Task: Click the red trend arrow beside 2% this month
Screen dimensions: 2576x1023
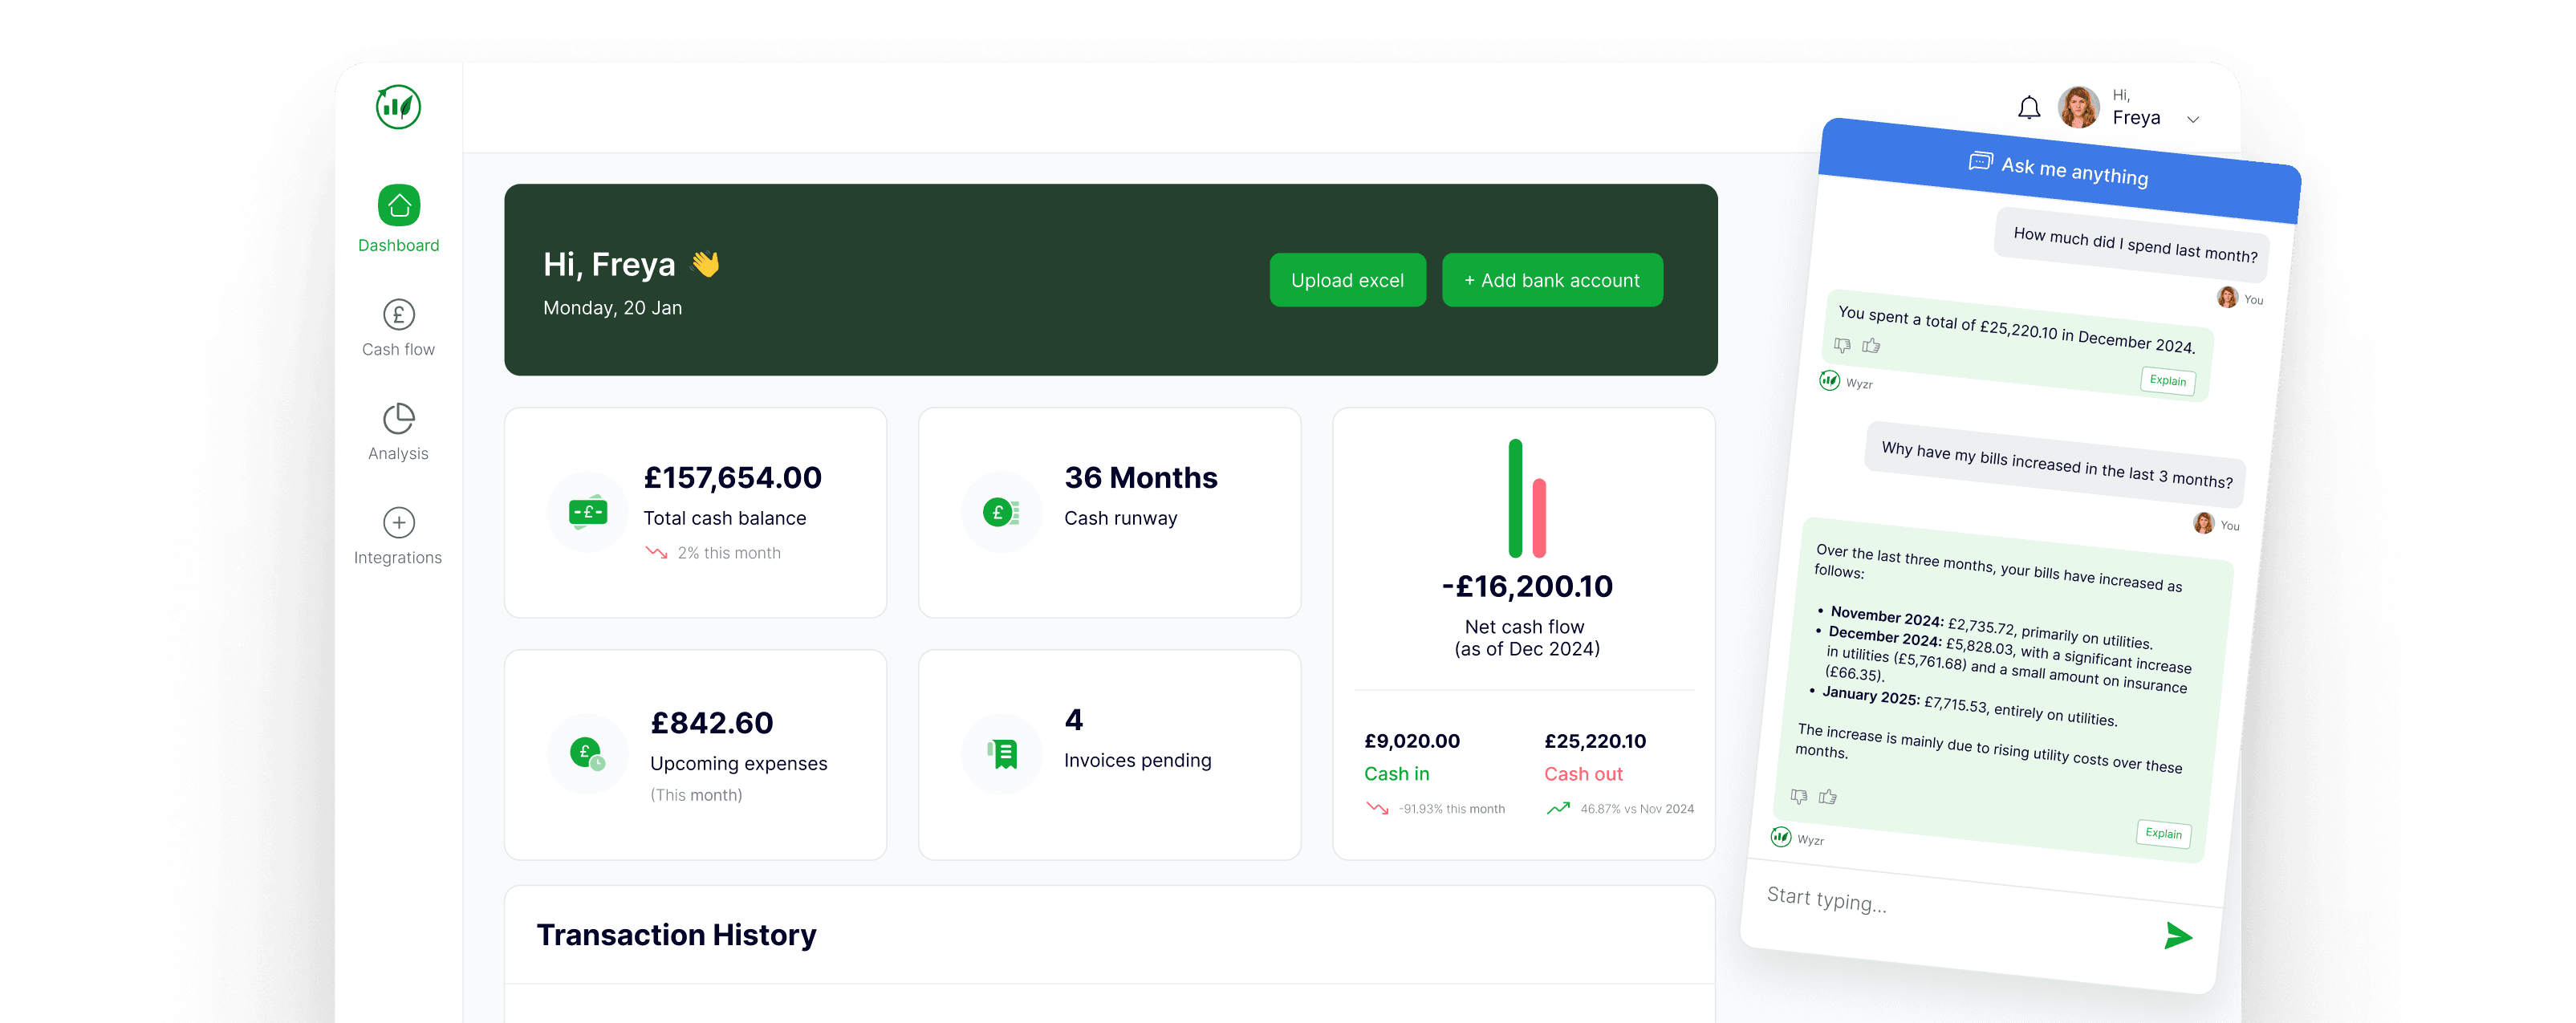Action: point(656,553)
